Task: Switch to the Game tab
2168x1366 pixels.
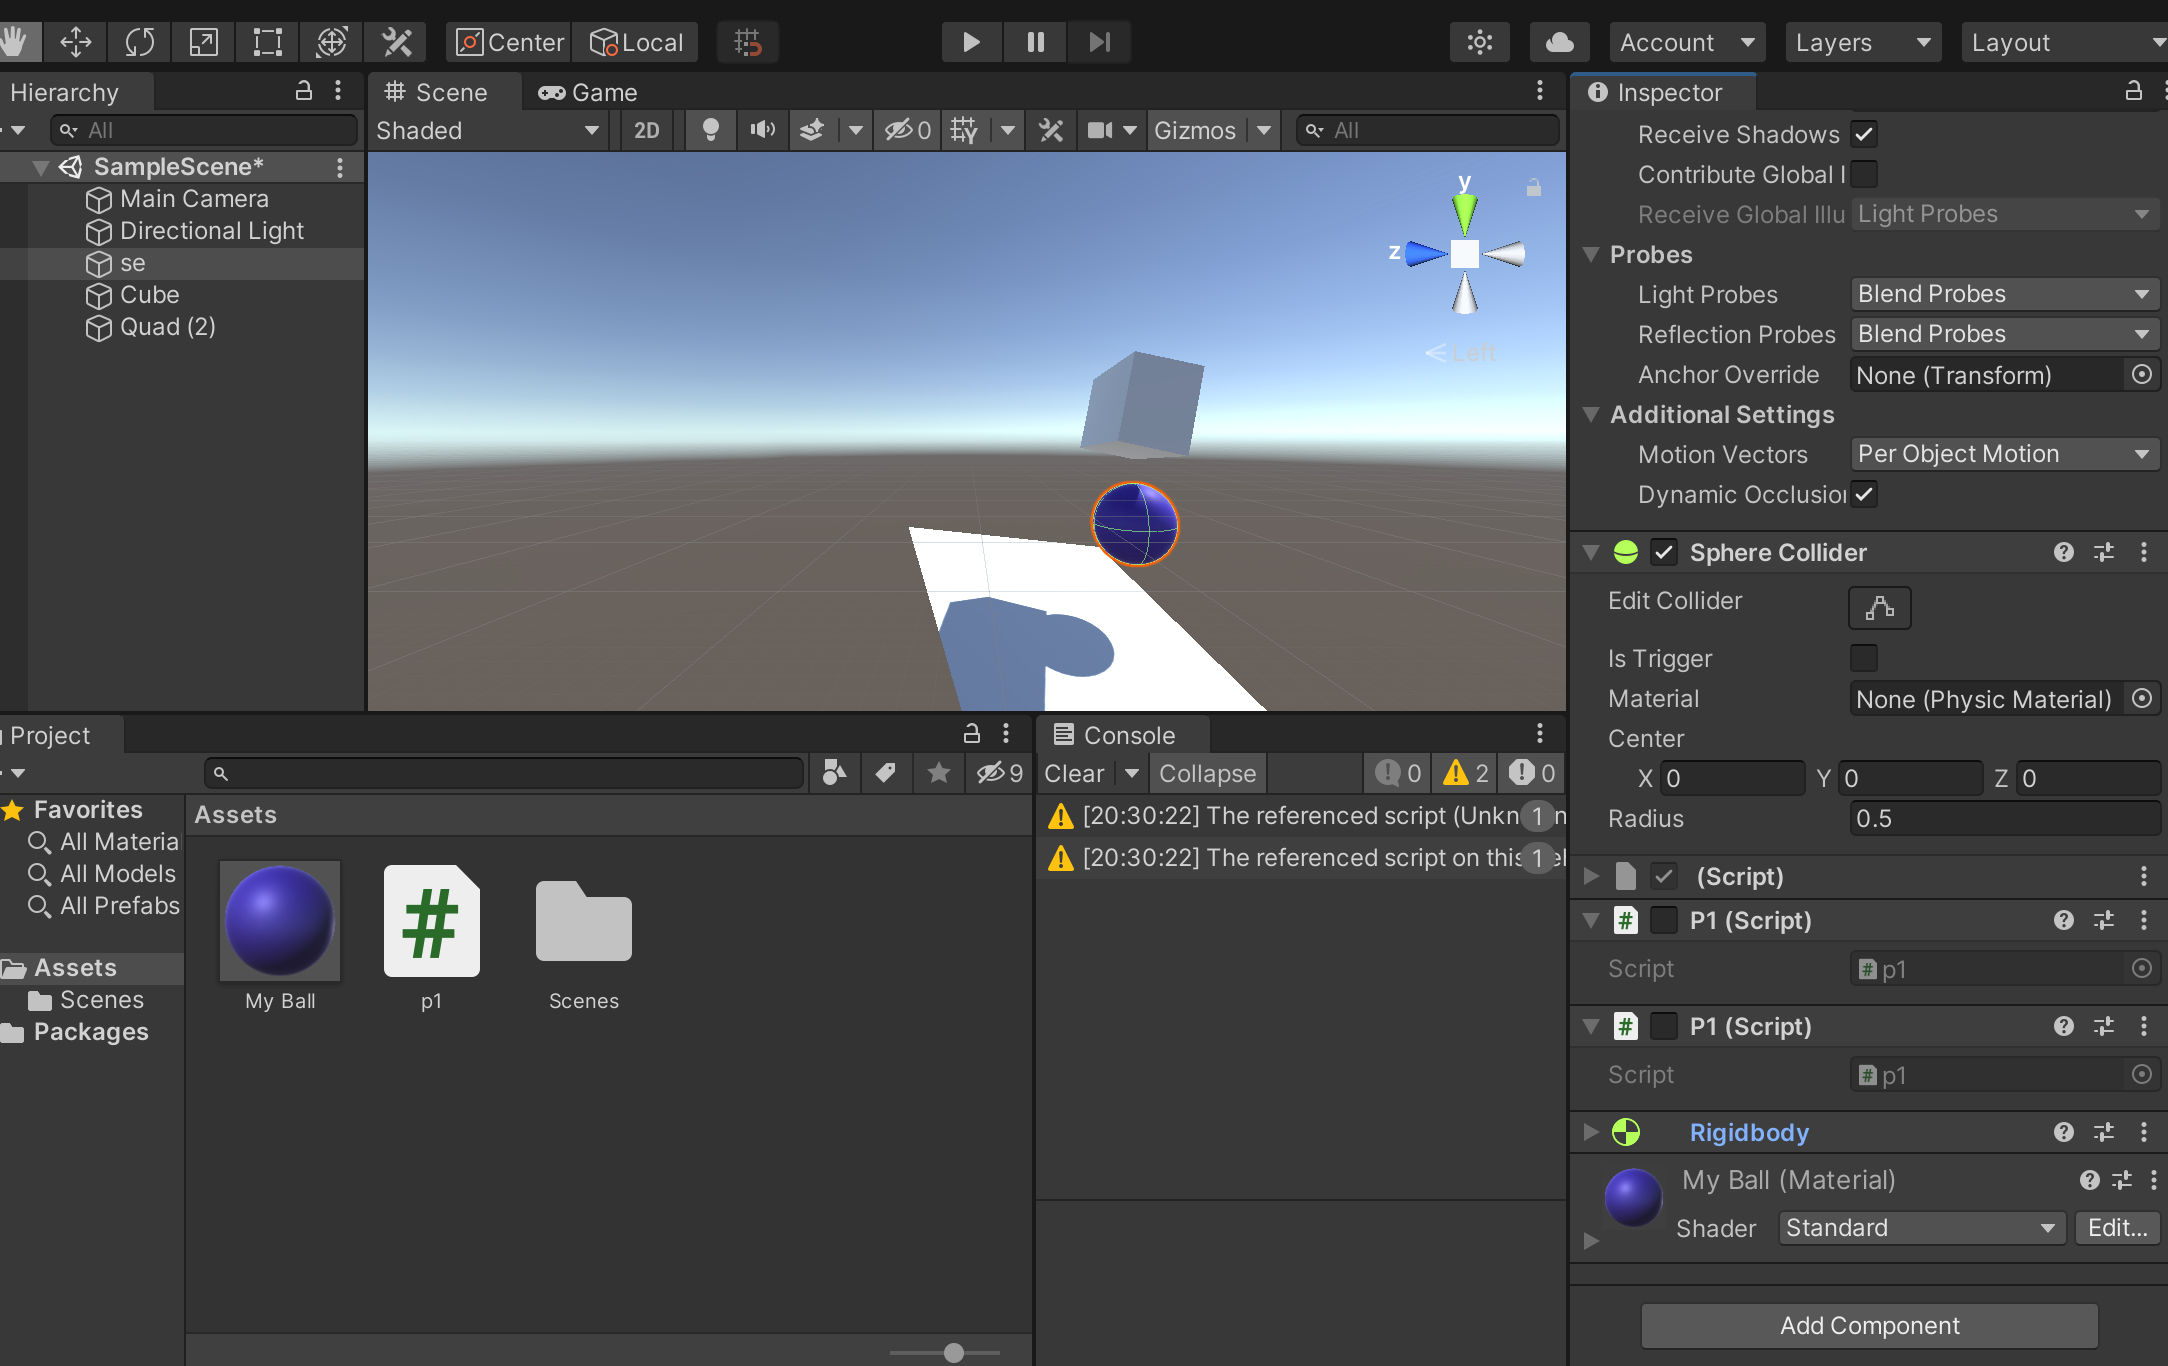Action: click(x=588, y=92)
